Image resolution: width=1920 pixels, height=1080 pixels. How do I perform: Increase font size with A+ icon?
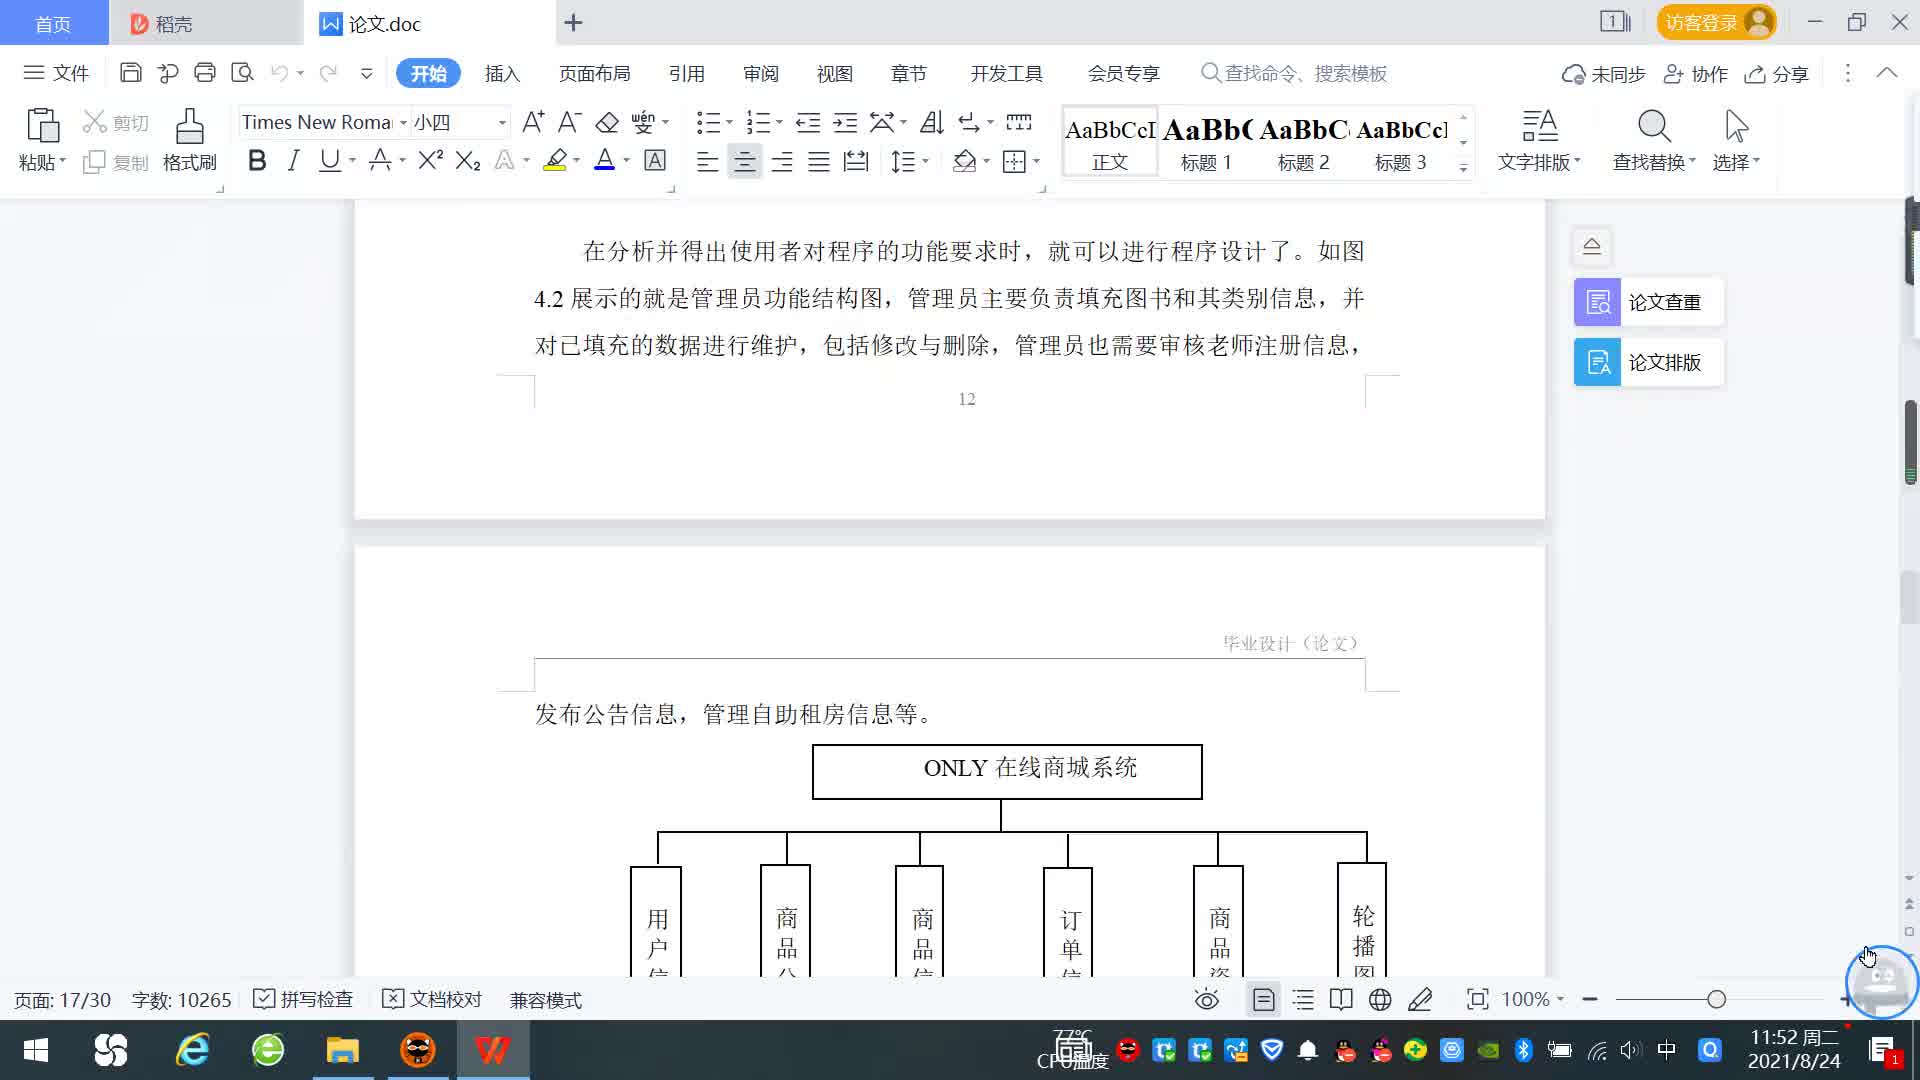[x=533, y=122]
